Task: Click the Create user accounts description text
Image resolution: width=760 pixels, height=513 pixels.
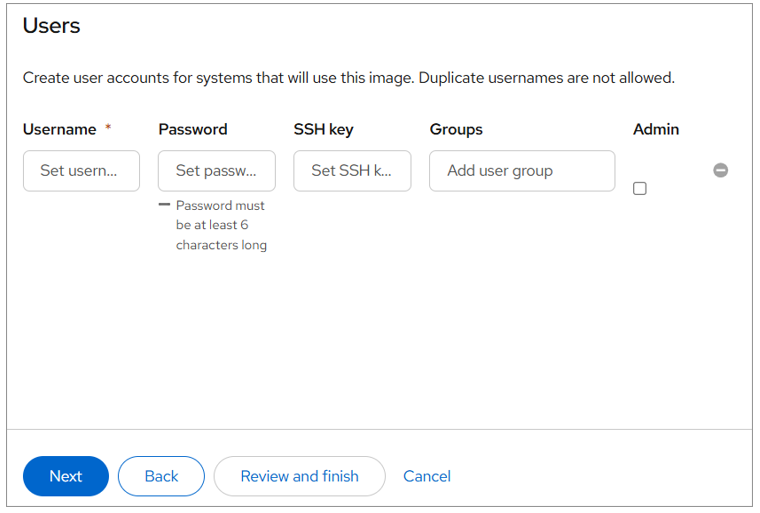Action: pyautogui.click(x=348, y=77)
